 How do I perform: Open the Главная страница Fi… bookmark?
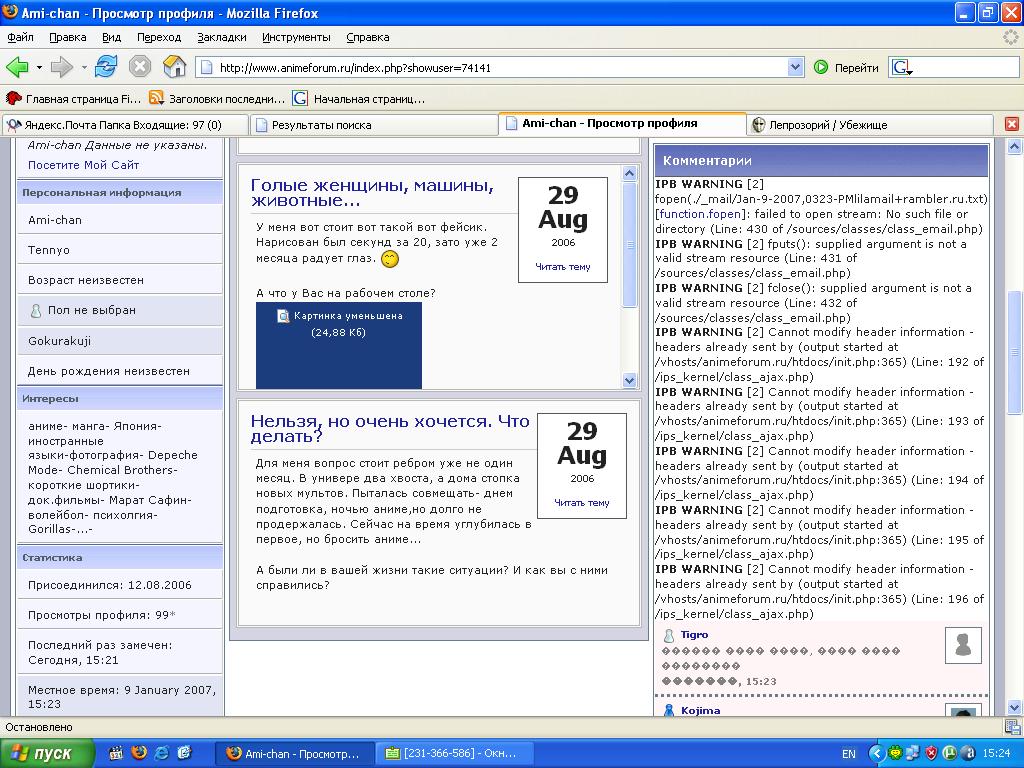pyautogui.click(x=73, y=99)
